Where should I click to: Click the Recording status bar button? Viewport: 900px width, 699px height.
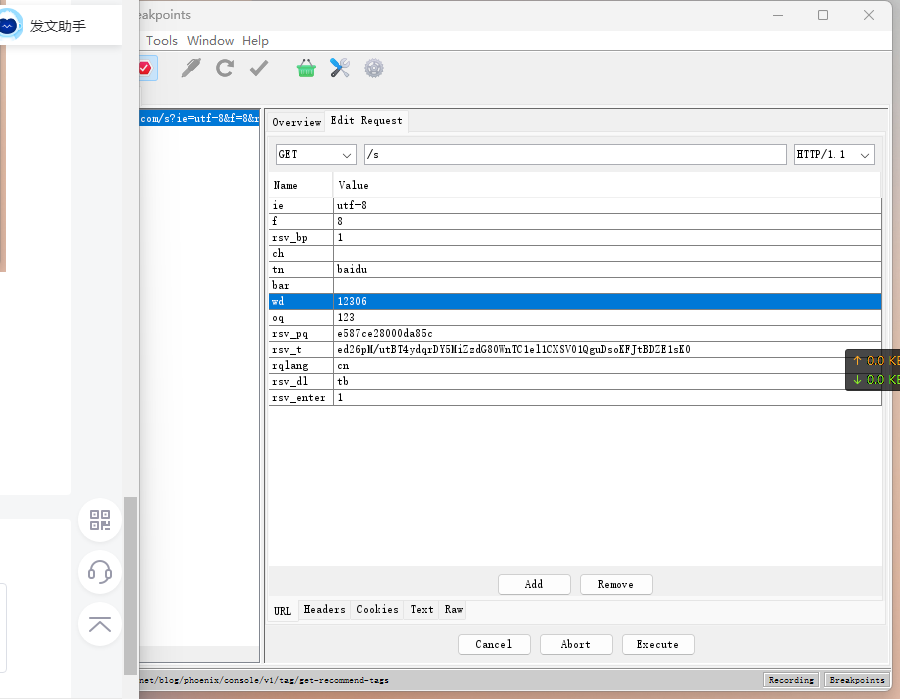click(791, 680)
